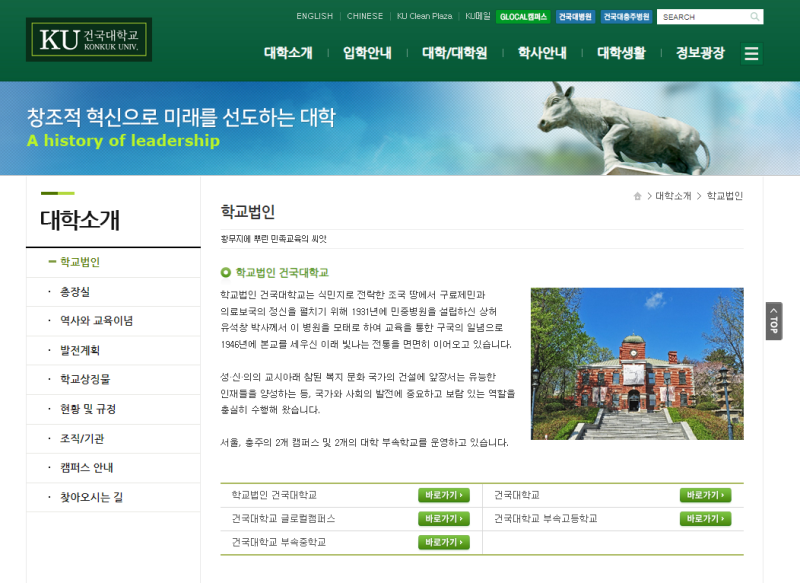Click the KU Konkuk University logo
The width and height of the screenshot is (800, 583).
pos(89,40)
